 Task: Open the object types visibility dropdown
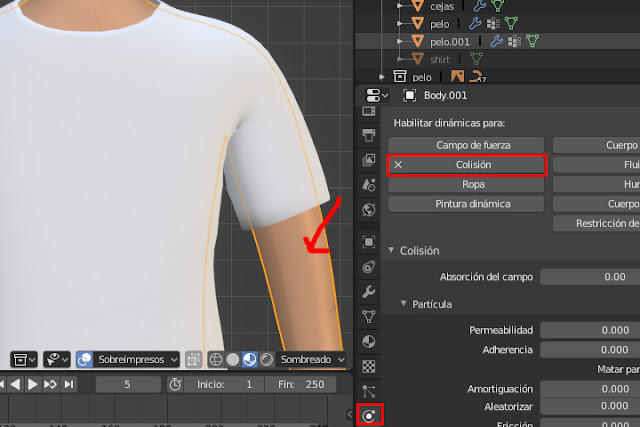pyautogui.click(x=24, y=360)
